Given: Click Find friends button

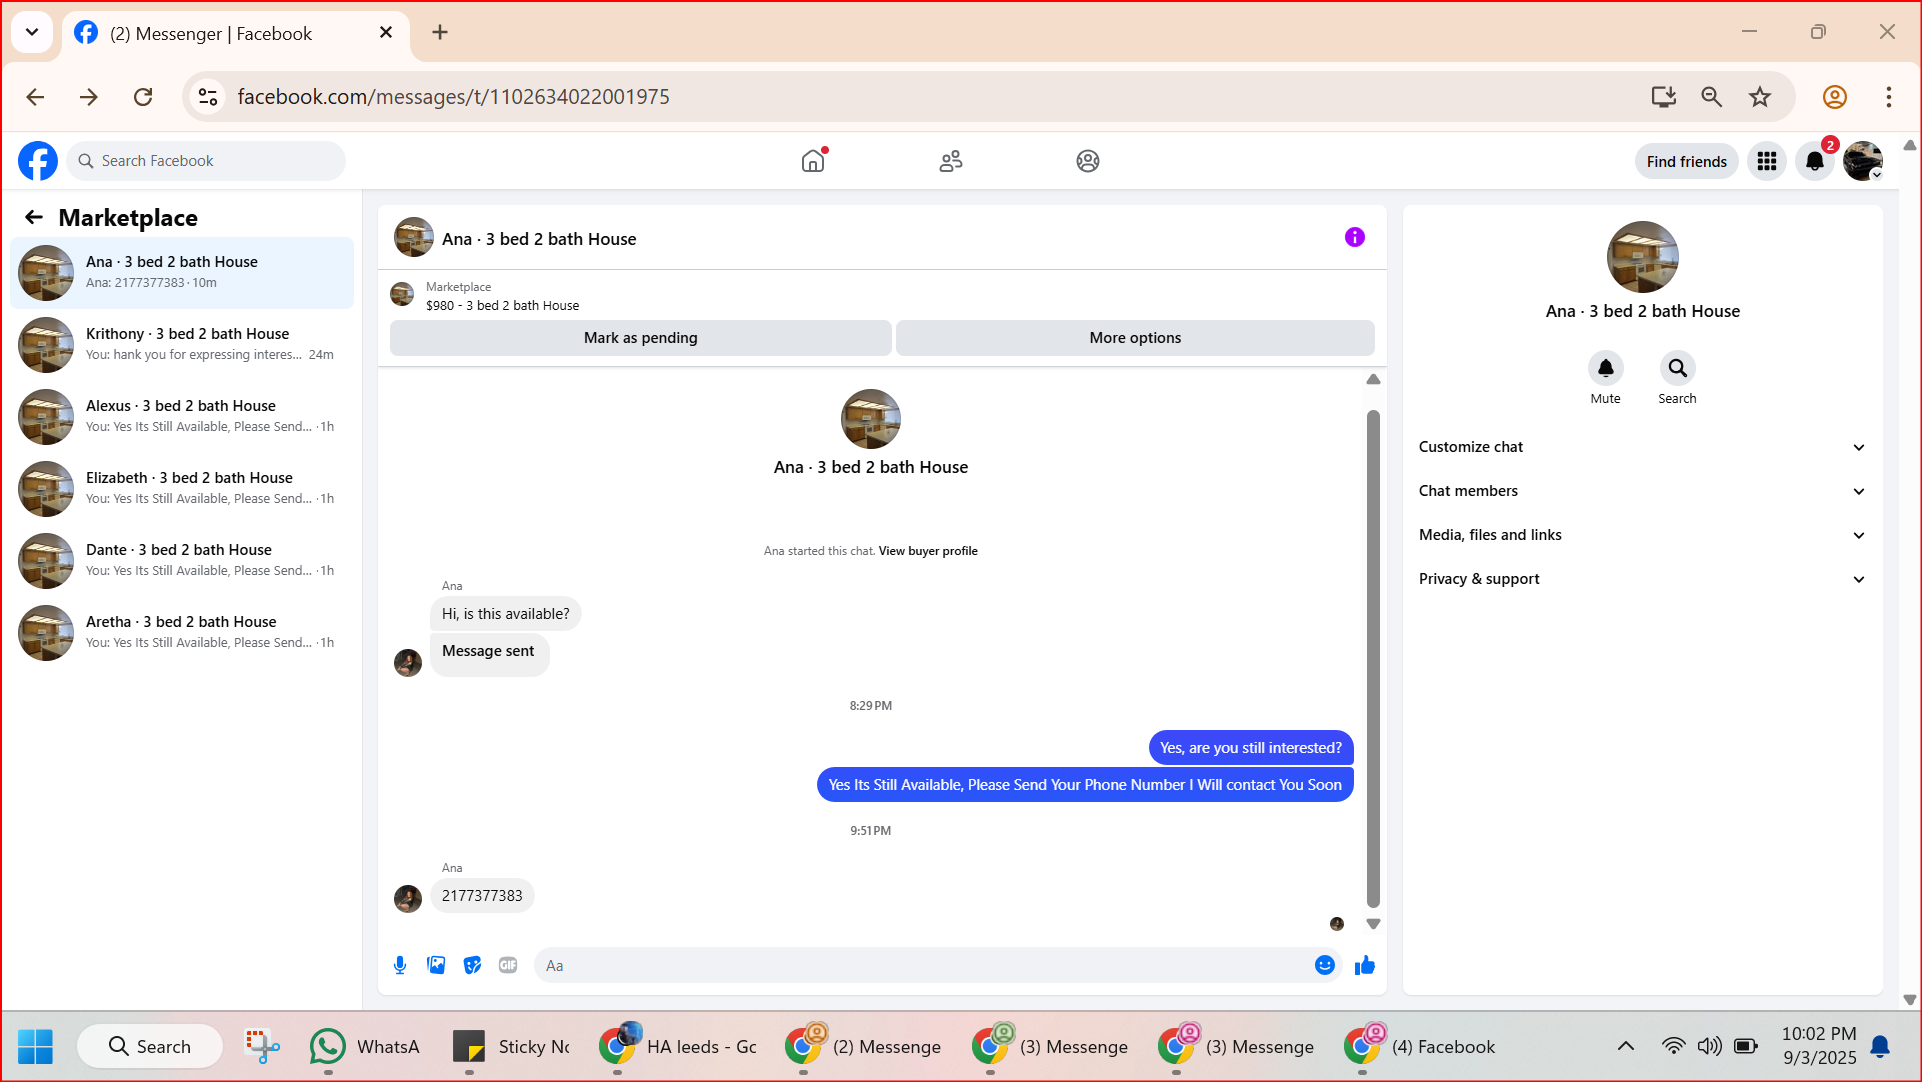Looking at the screenshot, I should pyautogui.click(x=1686, y=161).
